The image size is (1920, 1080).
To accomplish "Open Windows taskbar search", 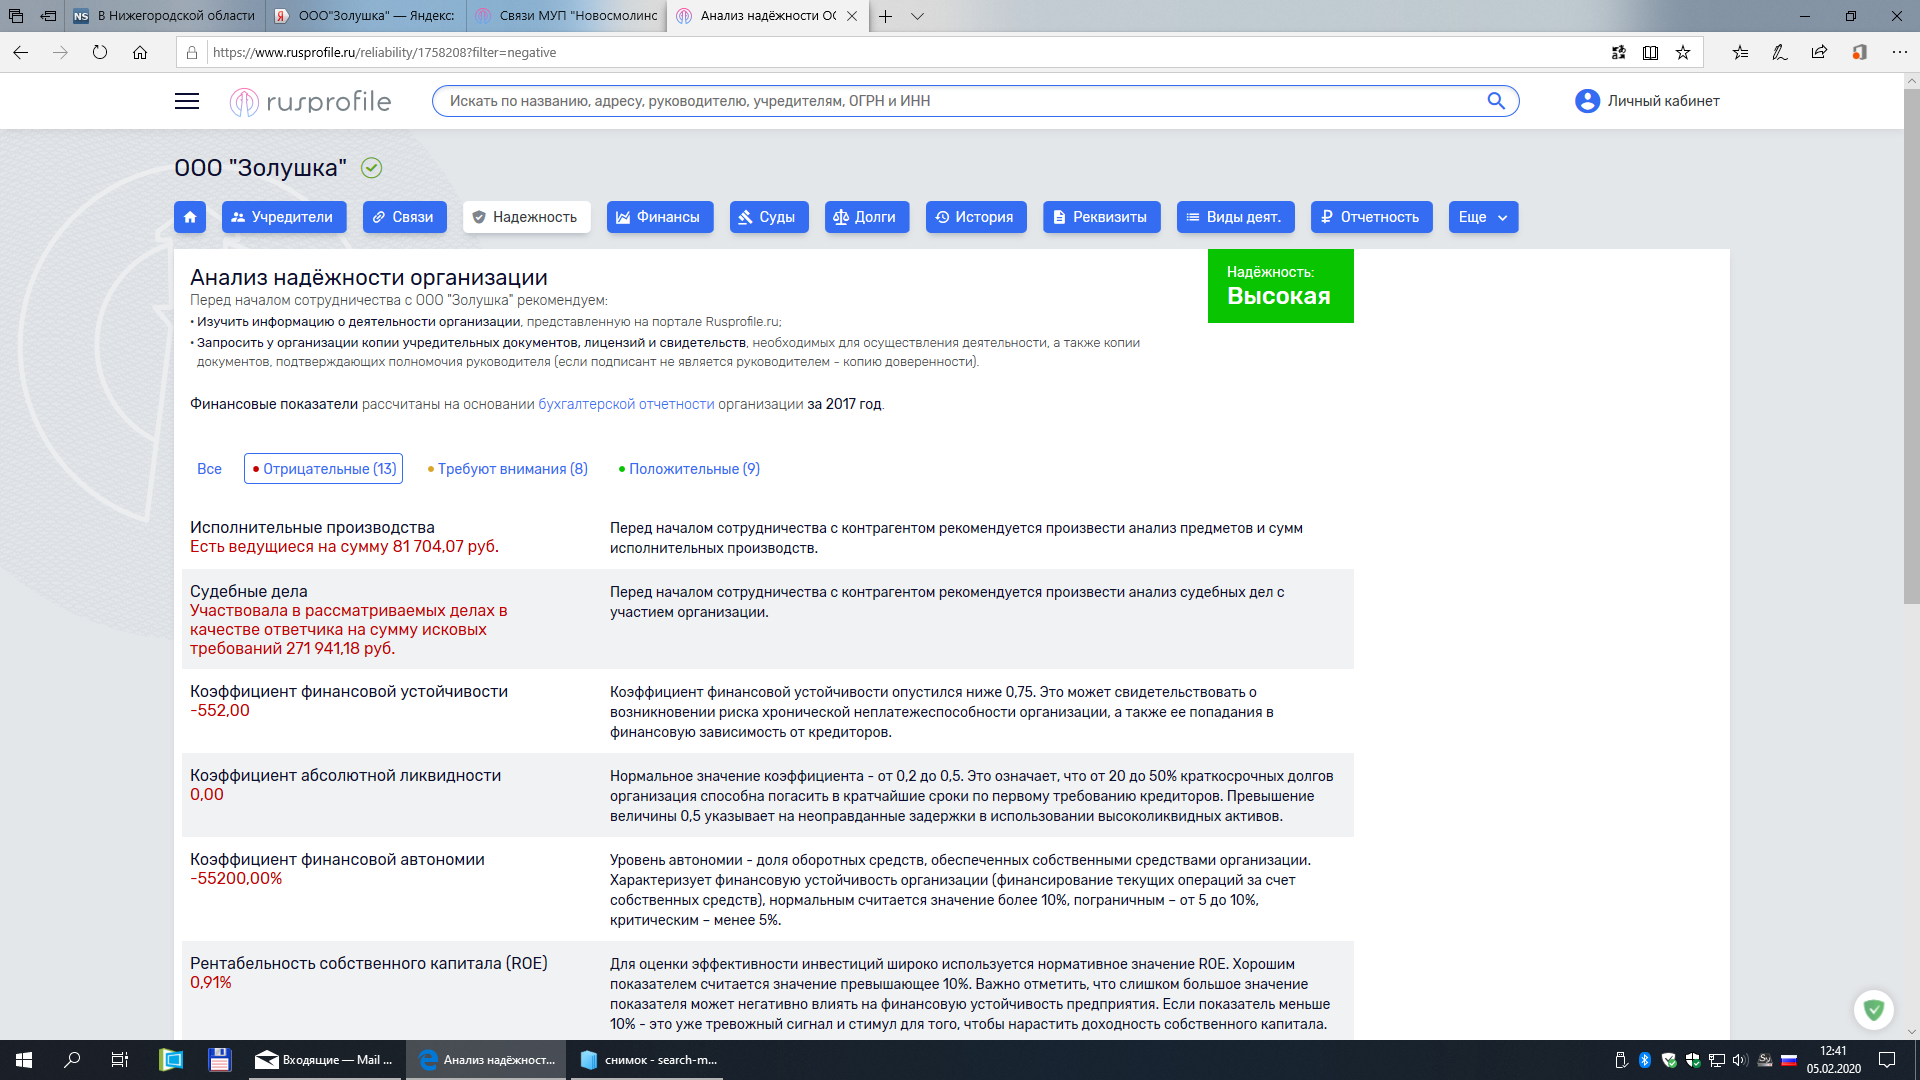I will (72, 1060).
